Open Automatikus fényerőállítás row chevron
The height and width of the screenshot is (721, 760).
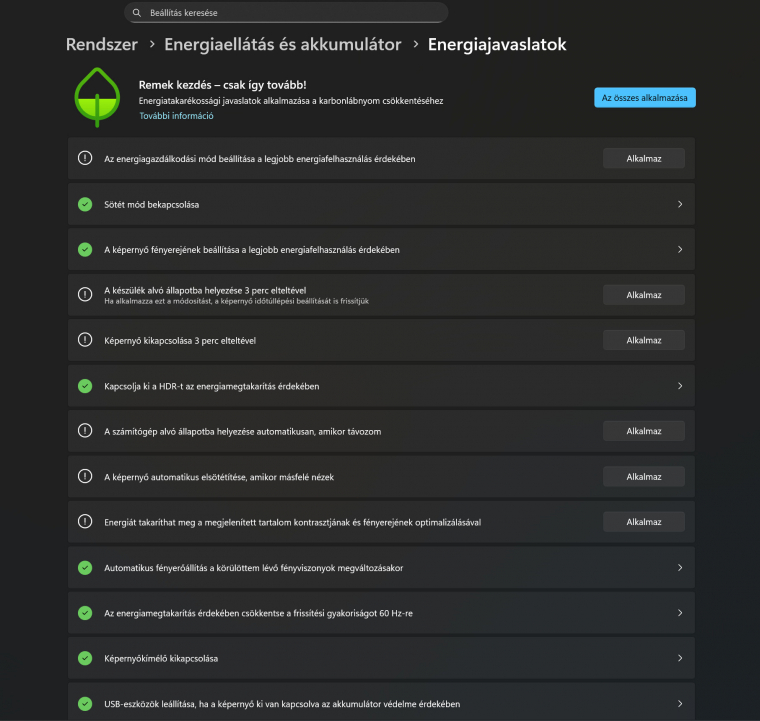pos(680,567)
